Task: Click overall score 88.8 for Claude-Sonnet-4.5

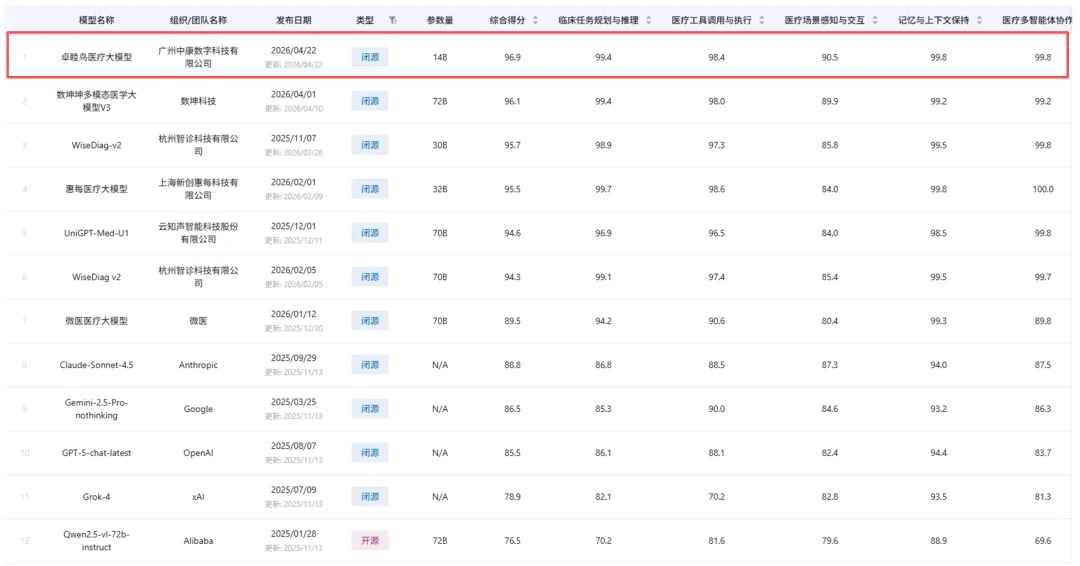Action: (512, 365)
